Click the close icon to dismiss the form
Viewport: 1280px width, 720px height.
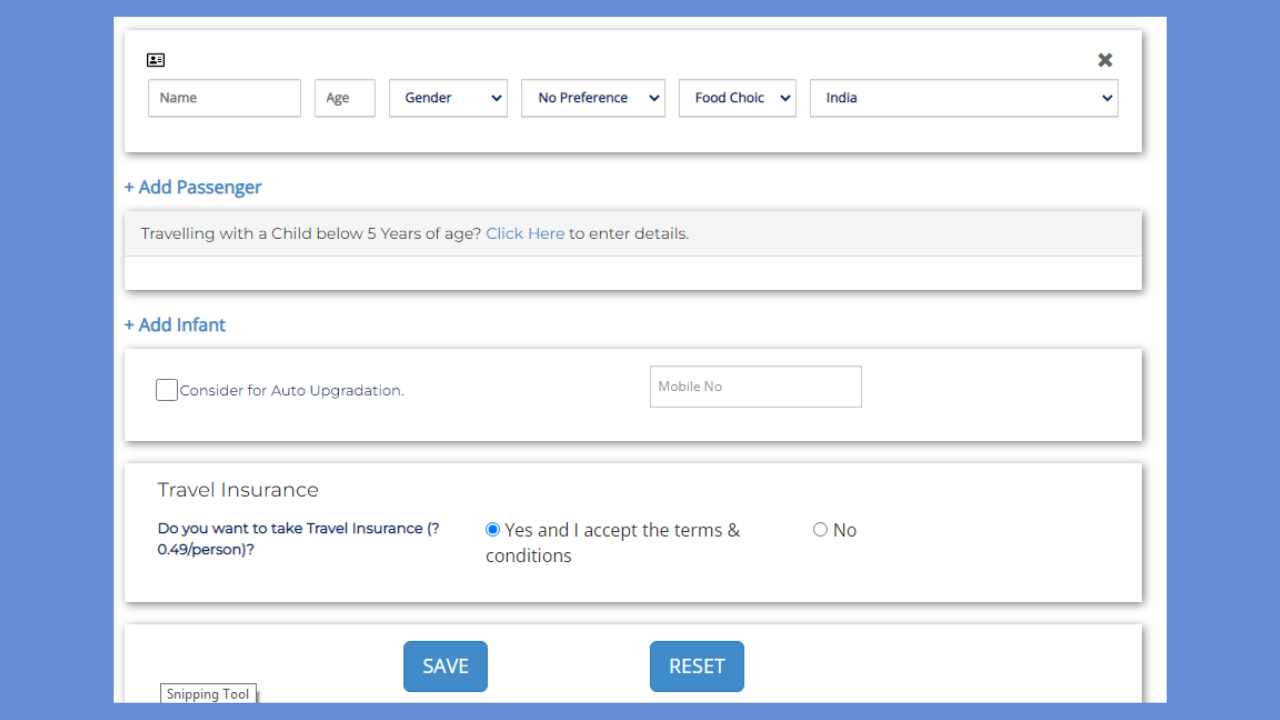click(x=1105, y=60)
